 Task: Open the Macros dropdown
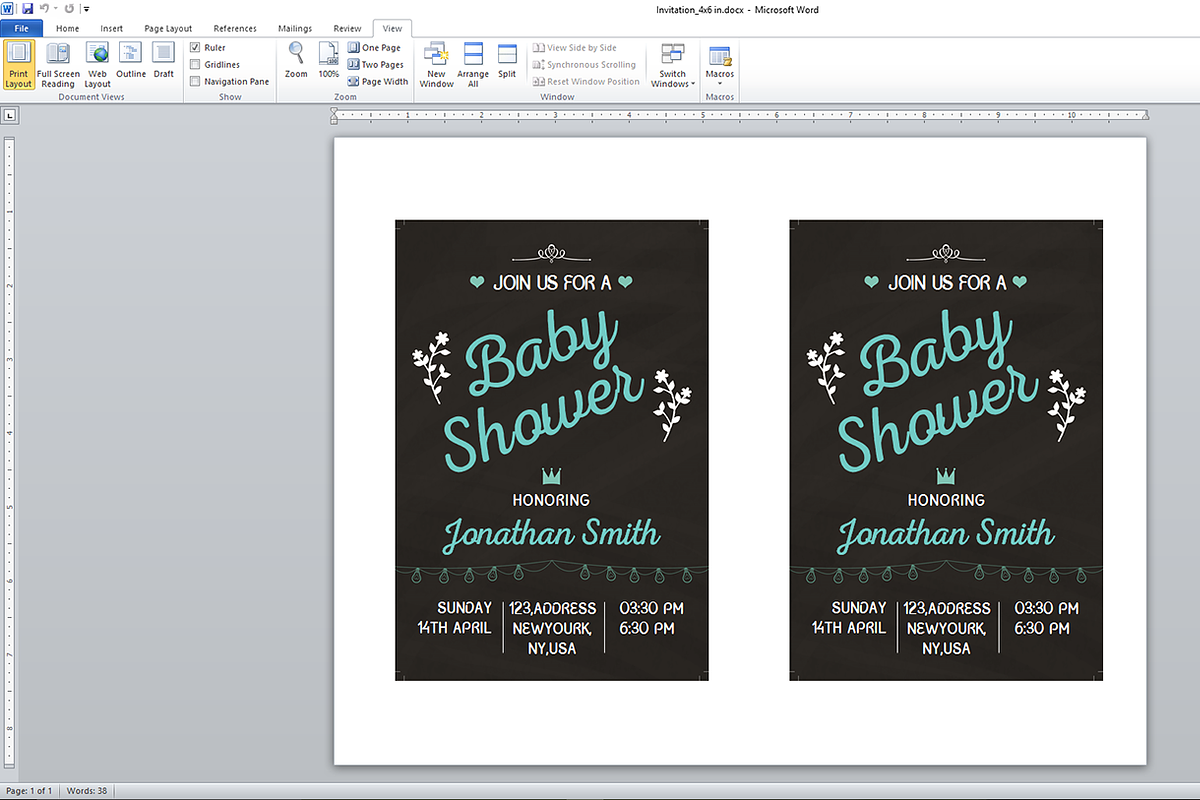point(719,65)
